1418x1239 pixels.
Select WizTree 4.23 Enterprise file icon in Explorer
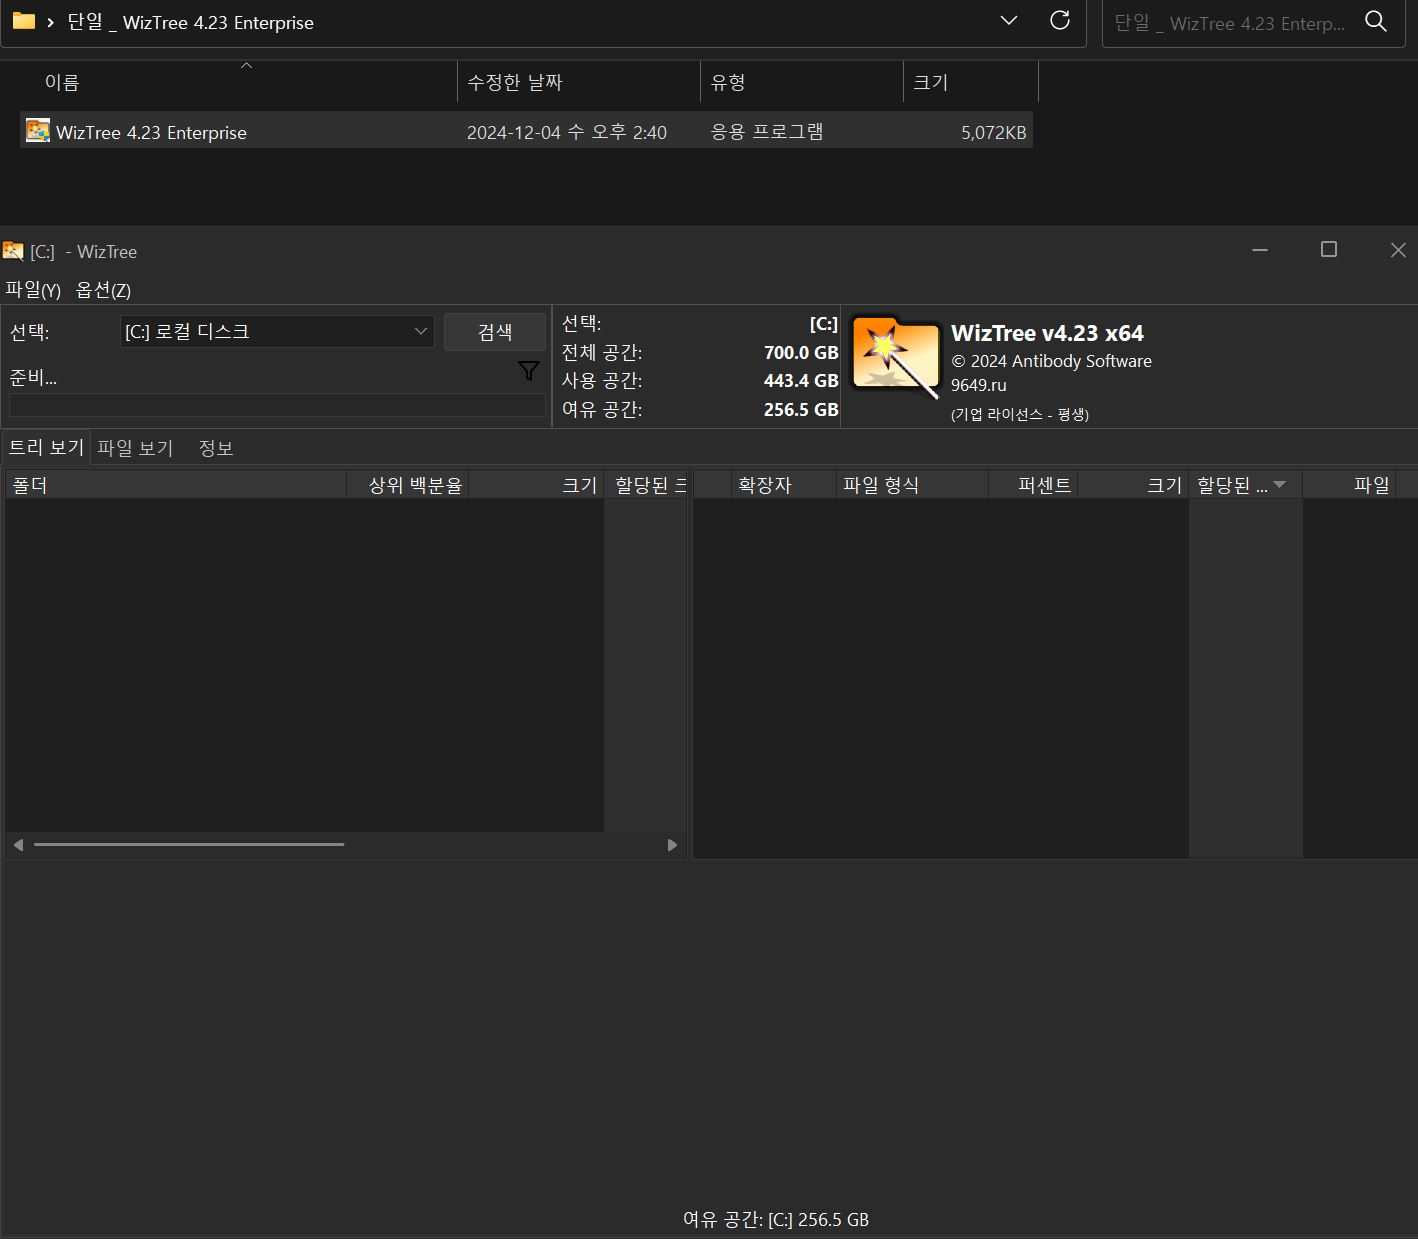[x=38, y=131]
